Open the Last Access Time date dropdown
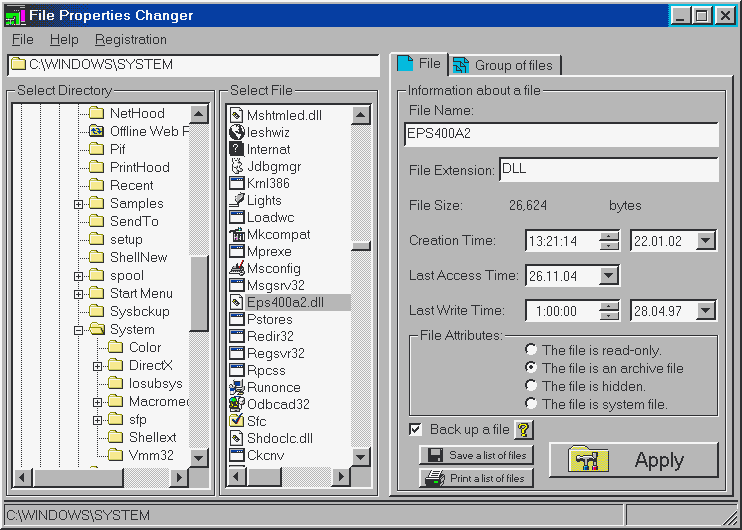Image resolution: width=742 pixels, height=530 pixels. [609, 275]
